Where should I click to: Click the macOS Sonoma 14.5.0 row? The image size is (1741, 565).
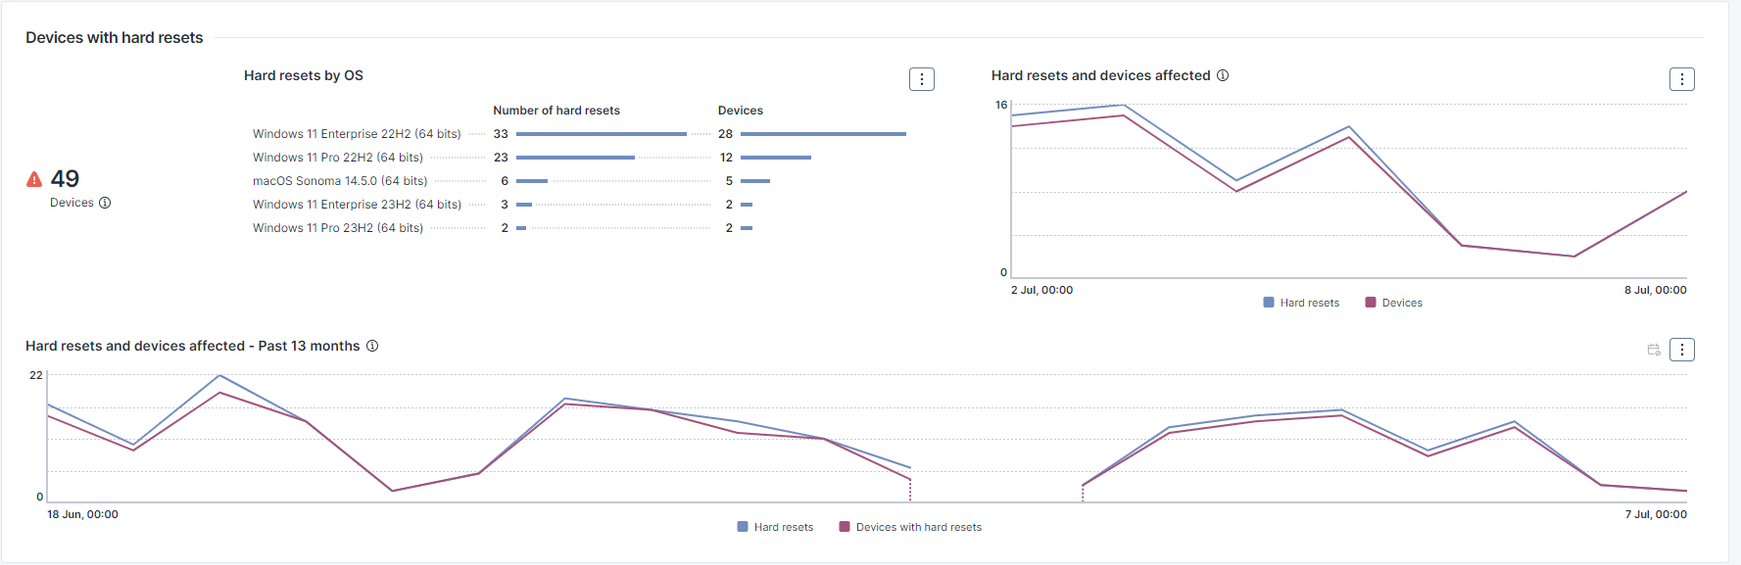click(339, 181)
